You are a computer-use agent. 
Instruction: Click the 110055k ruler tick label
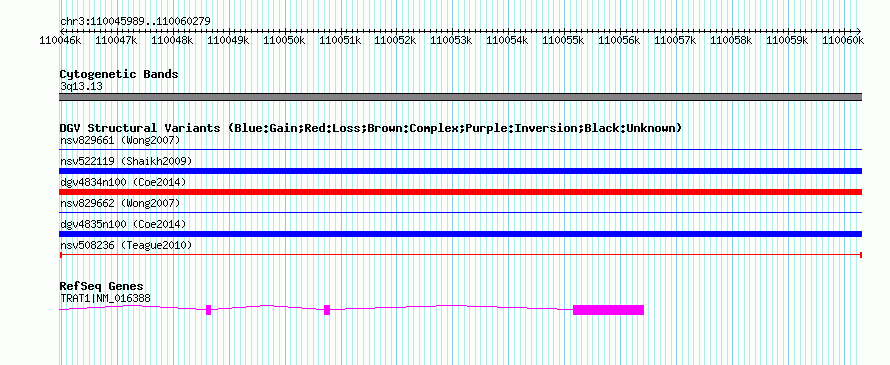point(563,40)
